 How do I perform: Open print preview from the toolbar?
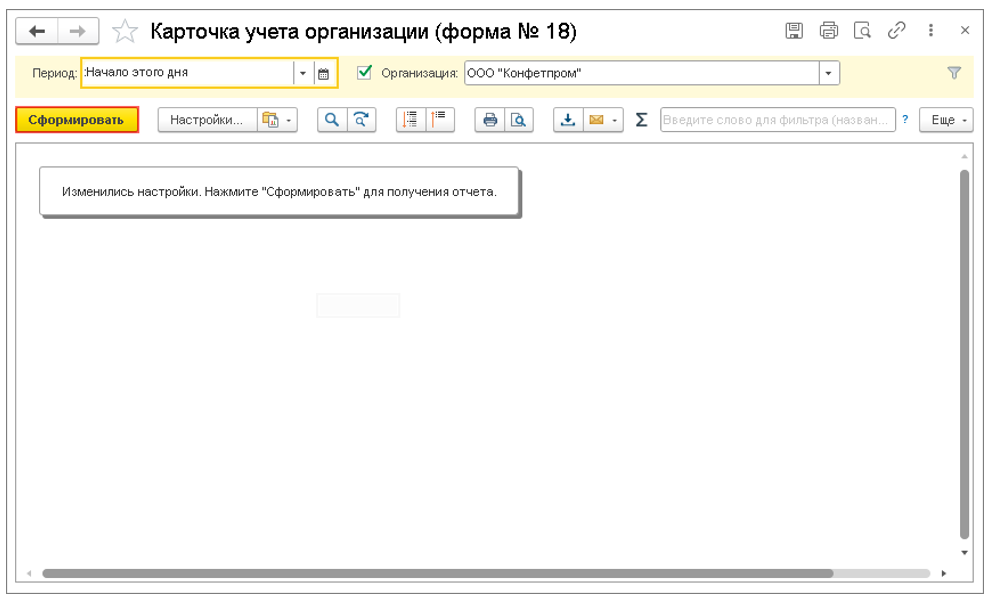tap(518, 120)
